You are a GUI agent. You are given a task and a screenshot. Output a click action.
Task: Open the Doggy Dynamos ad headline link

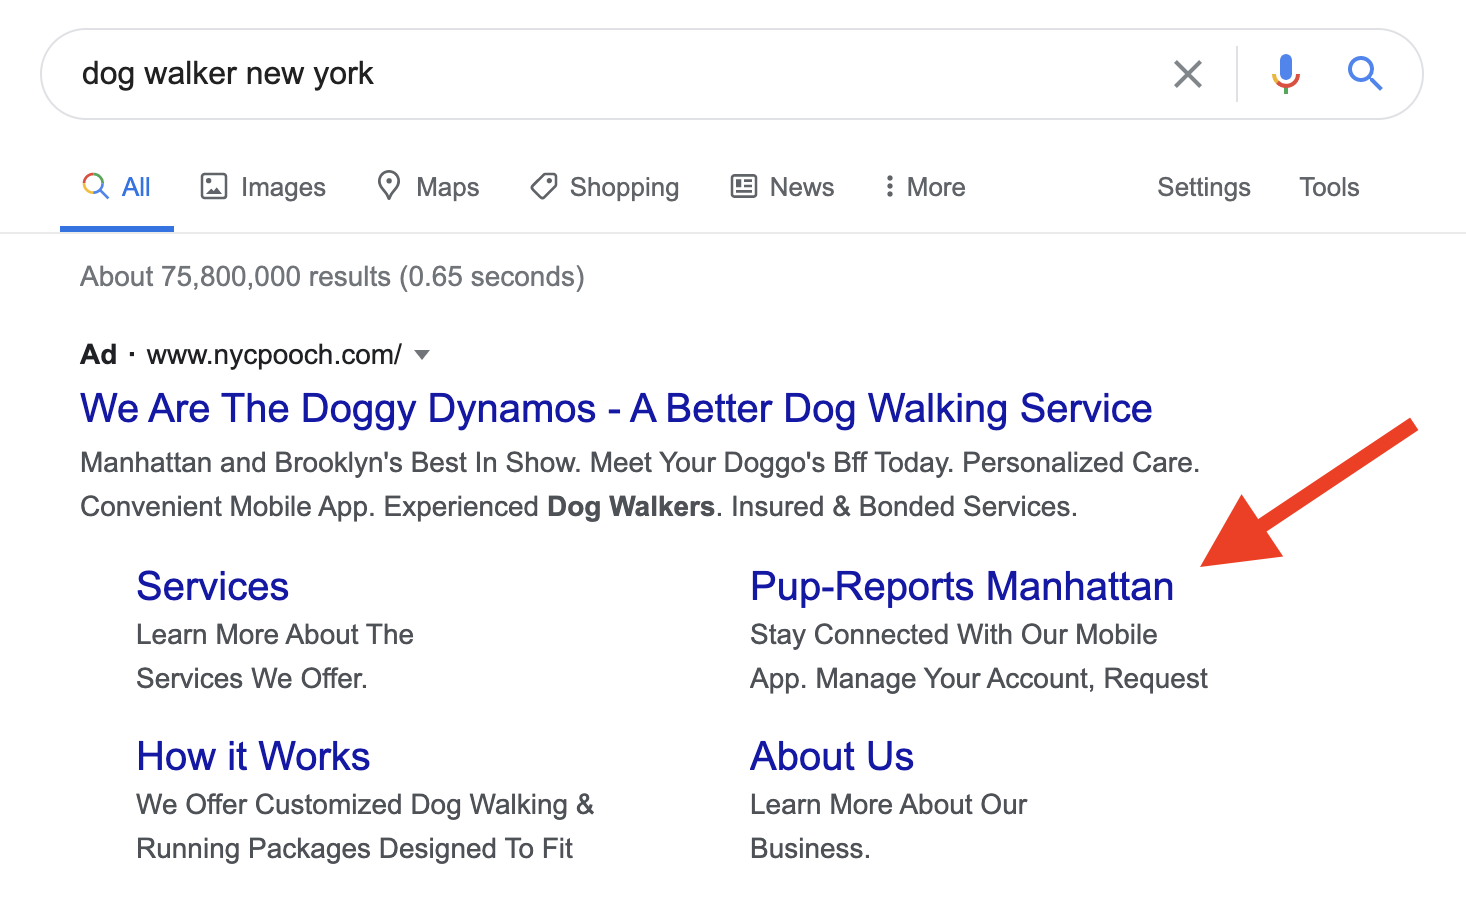tap(616, 409)
